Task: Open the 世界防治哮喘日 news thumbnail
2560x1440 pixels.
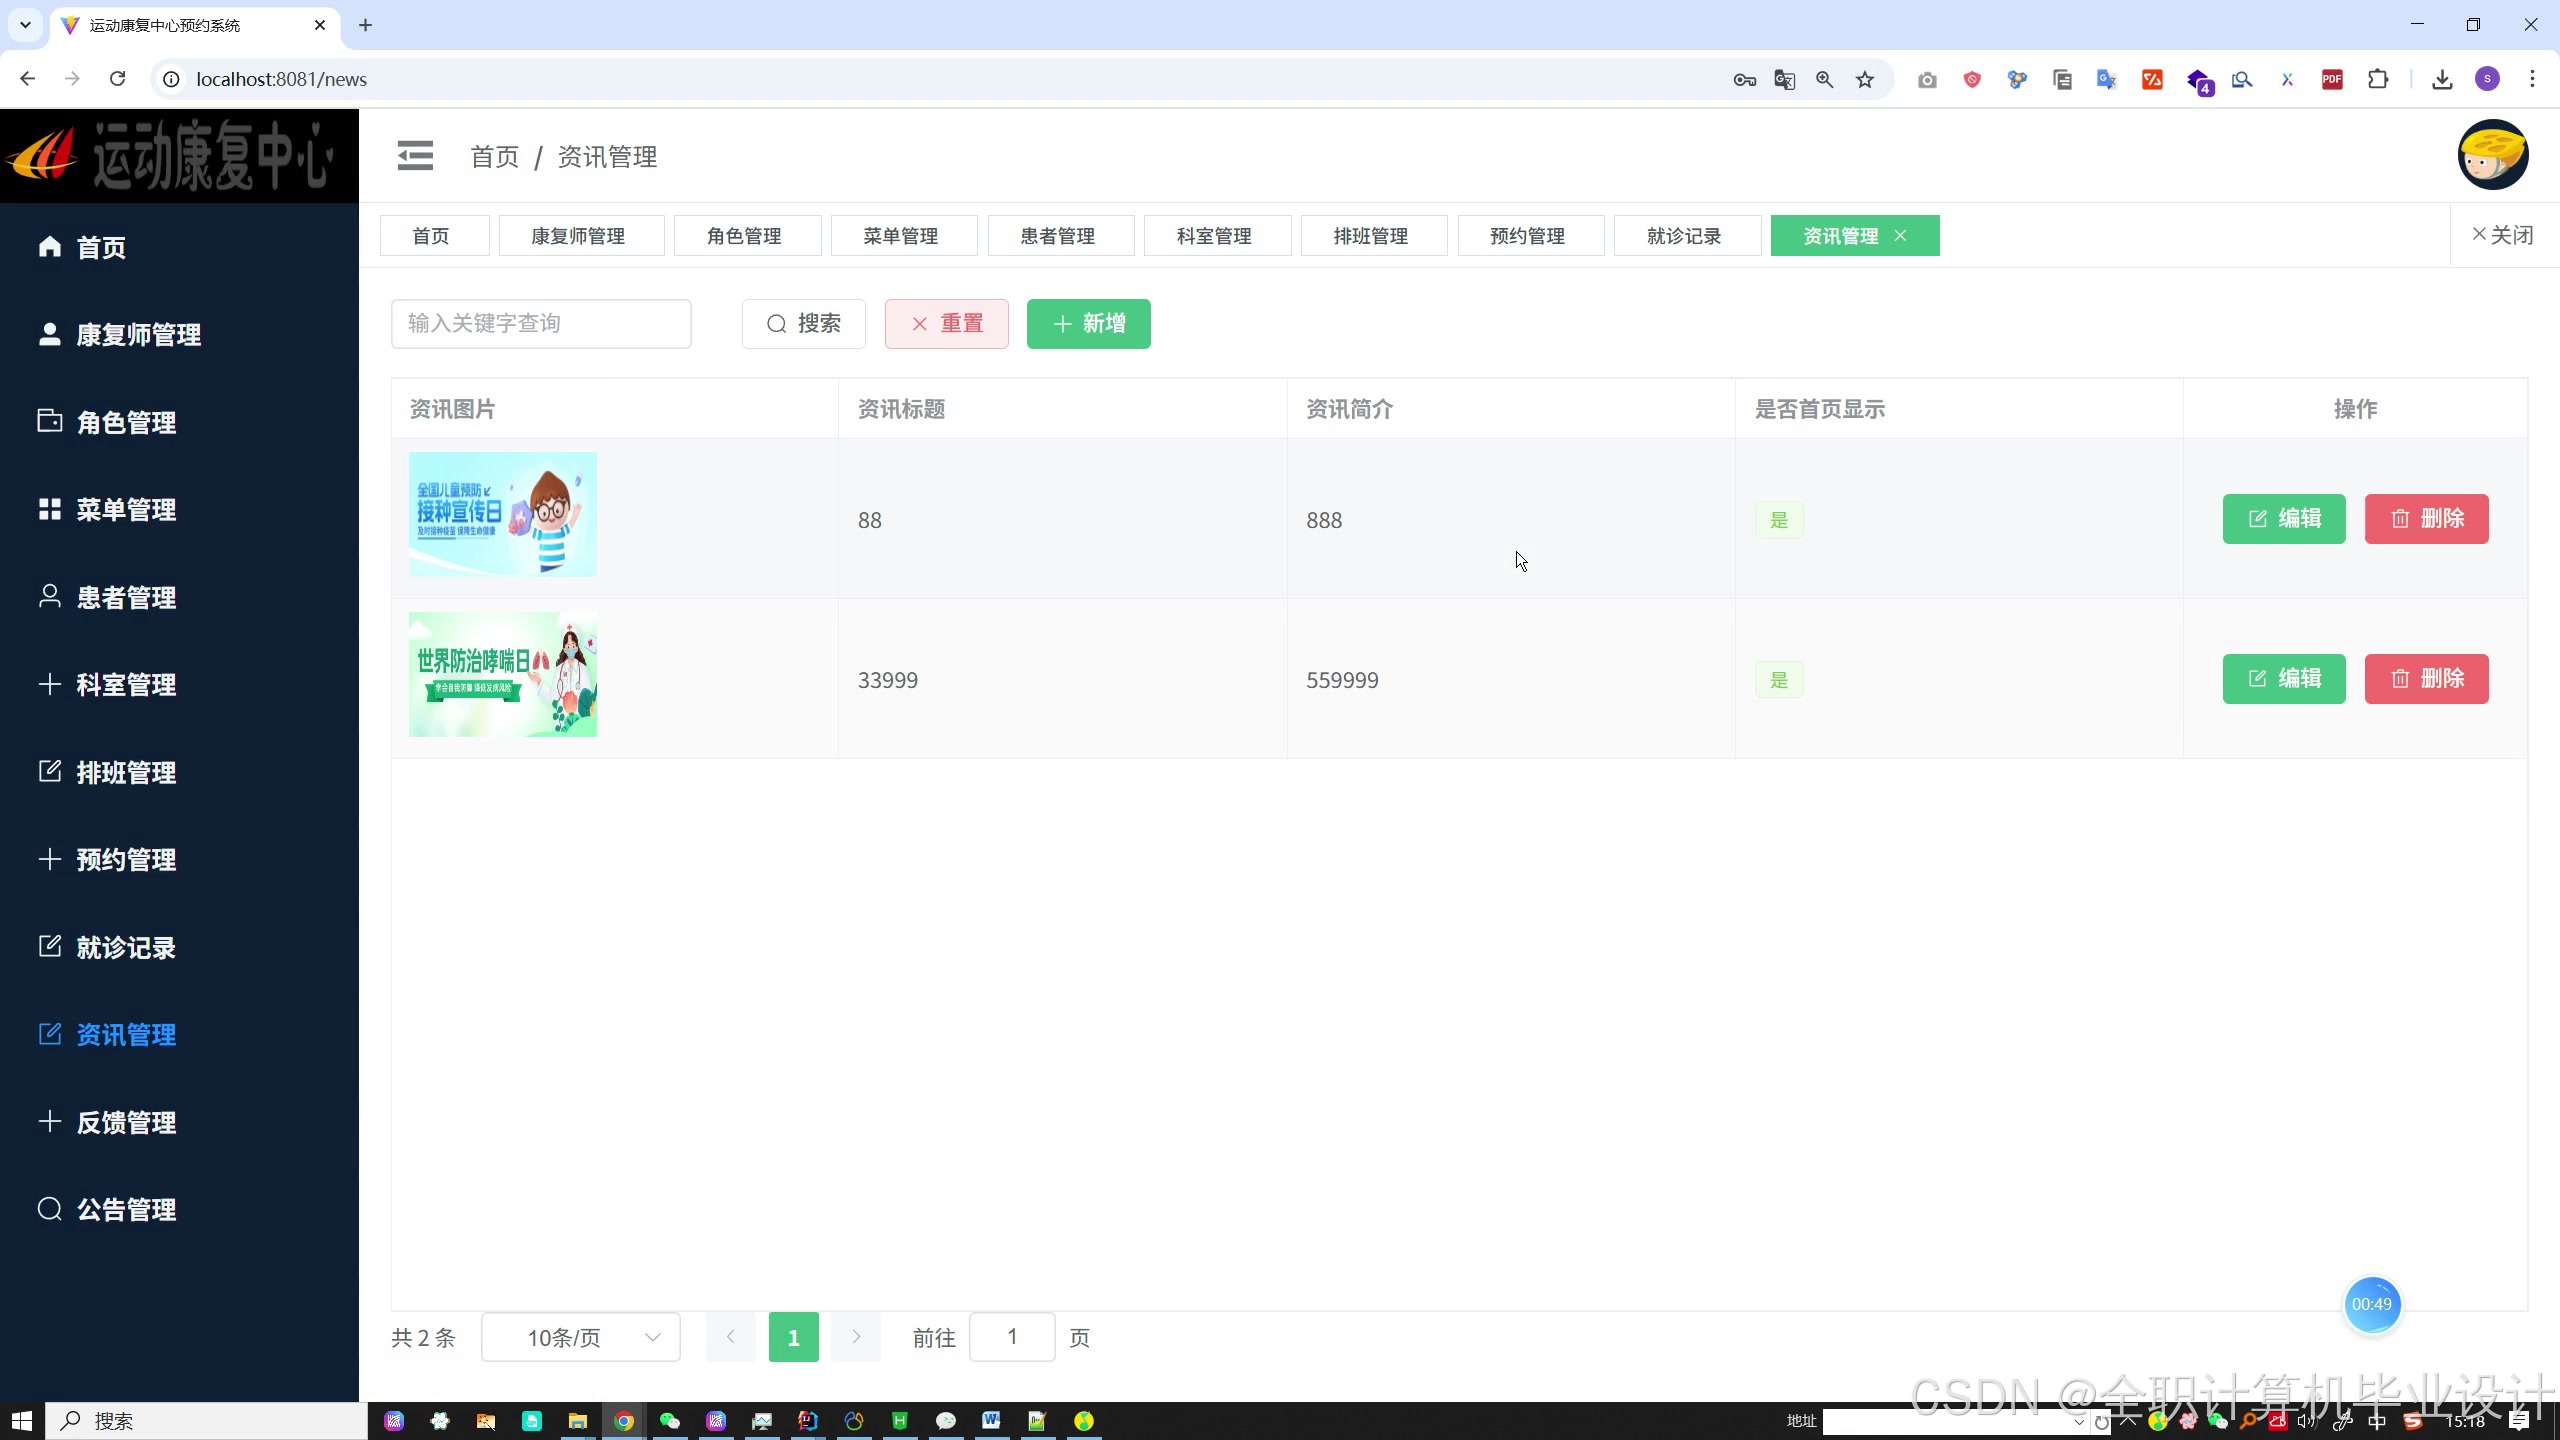Action: [502, 675]
